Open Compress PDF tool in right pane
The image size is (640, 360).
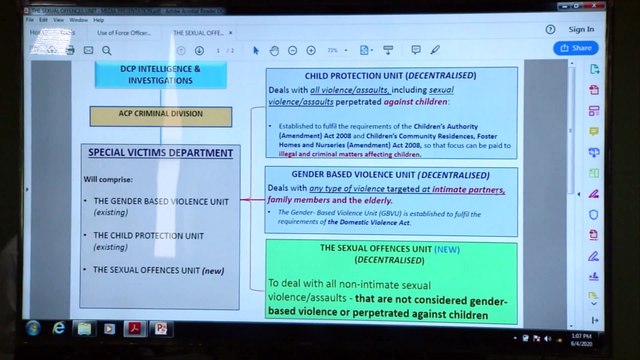point(594,235)
